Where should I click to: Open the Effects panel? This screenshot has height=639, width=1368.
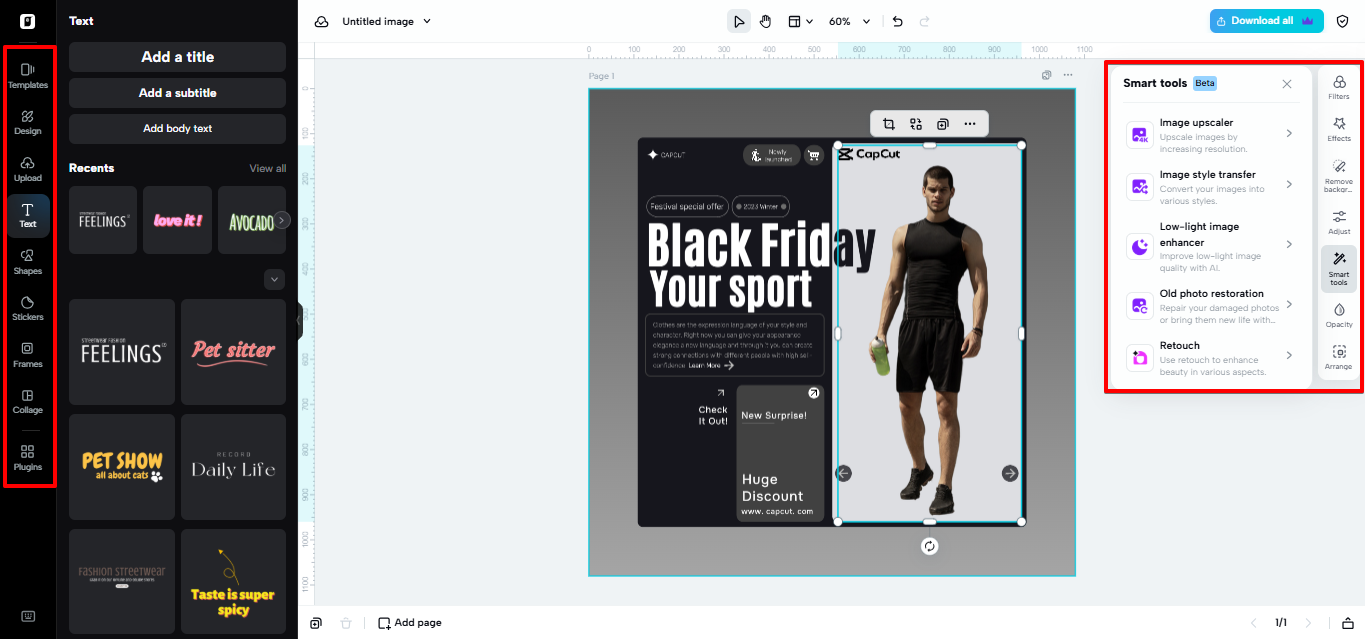coord(1339,130)
